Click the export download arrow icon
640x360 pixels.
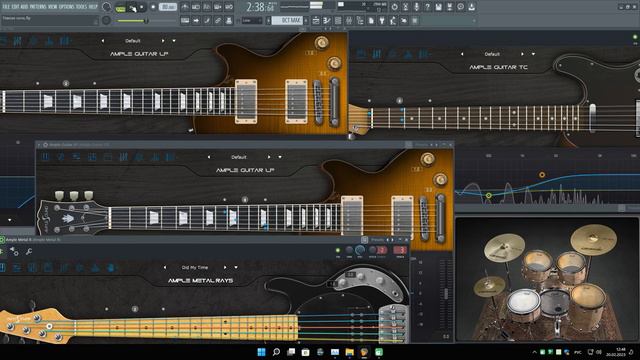point(471,7)
